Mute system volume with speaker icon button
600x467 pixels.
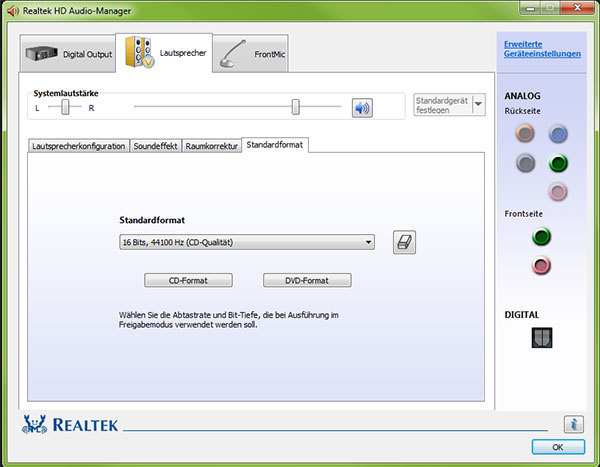362,108
